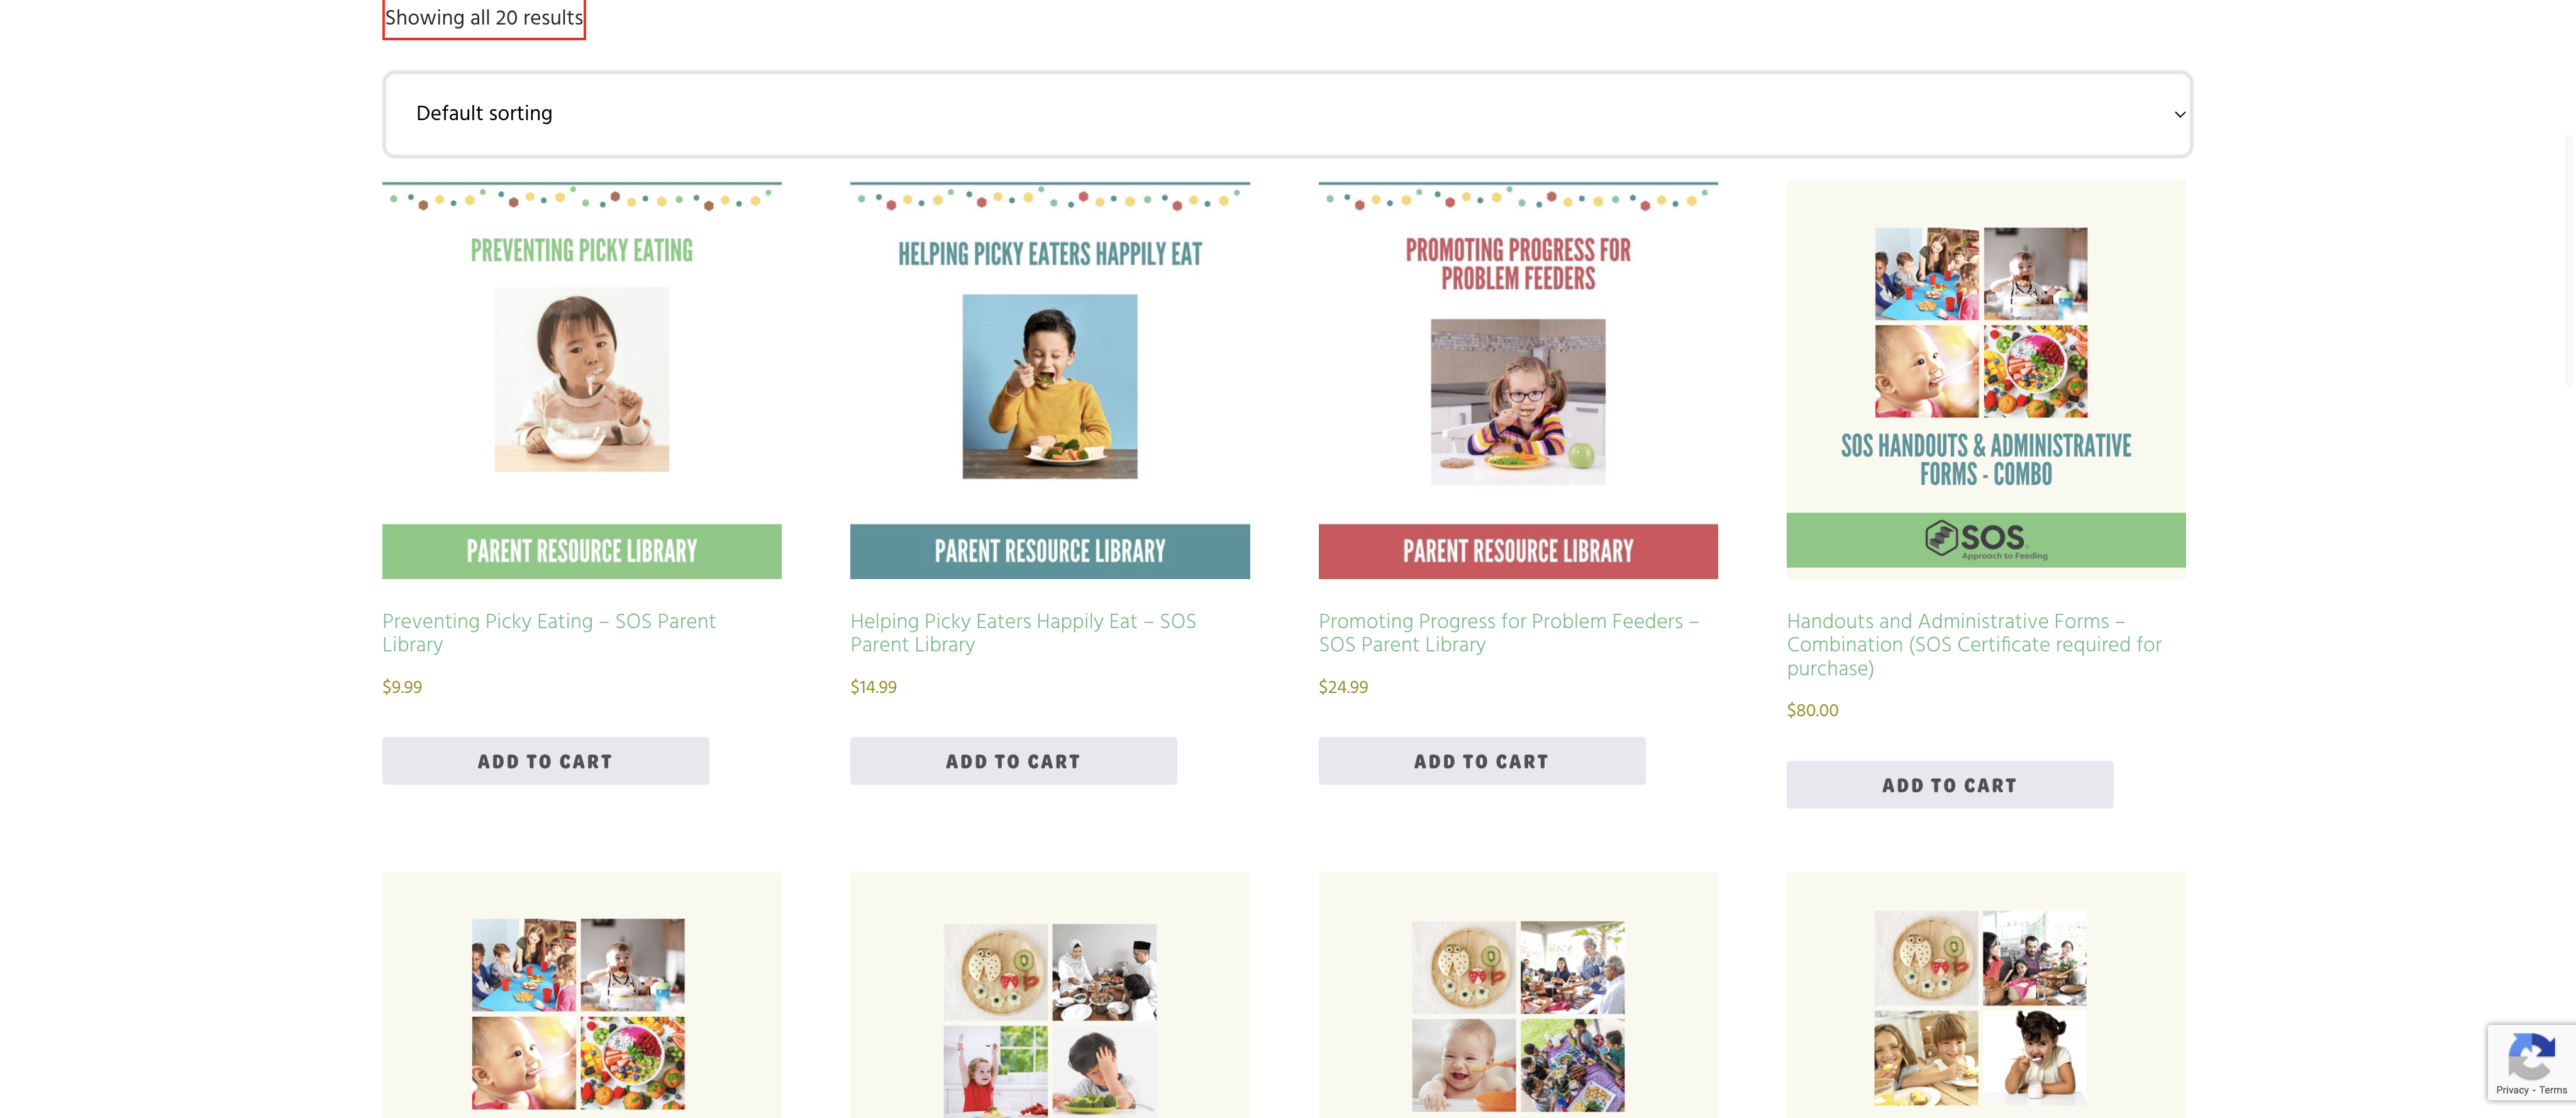Open the reCAPTCHA Privacy link

click(x=2512, y=1090)
